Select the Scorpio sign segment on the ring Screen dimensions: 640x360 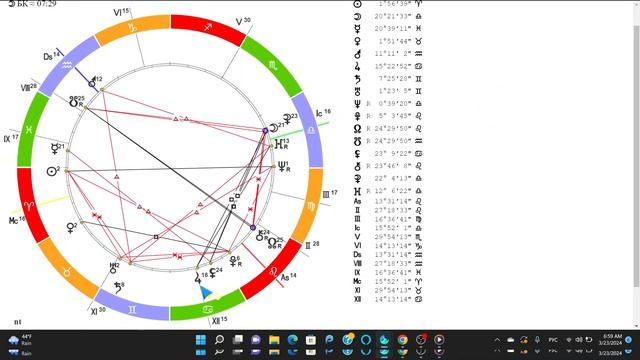click(x=273, y=65)
